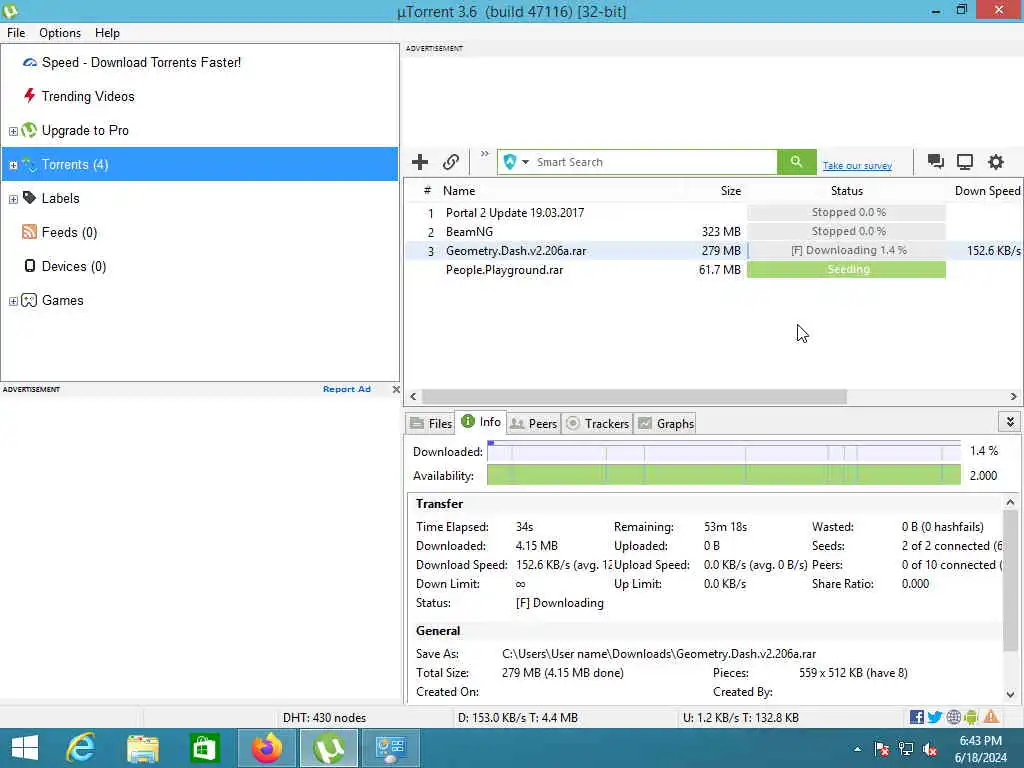Open Preferences gear icon
The width and height of the screenshot is (1024, 768).
click(x=995, y=161)
